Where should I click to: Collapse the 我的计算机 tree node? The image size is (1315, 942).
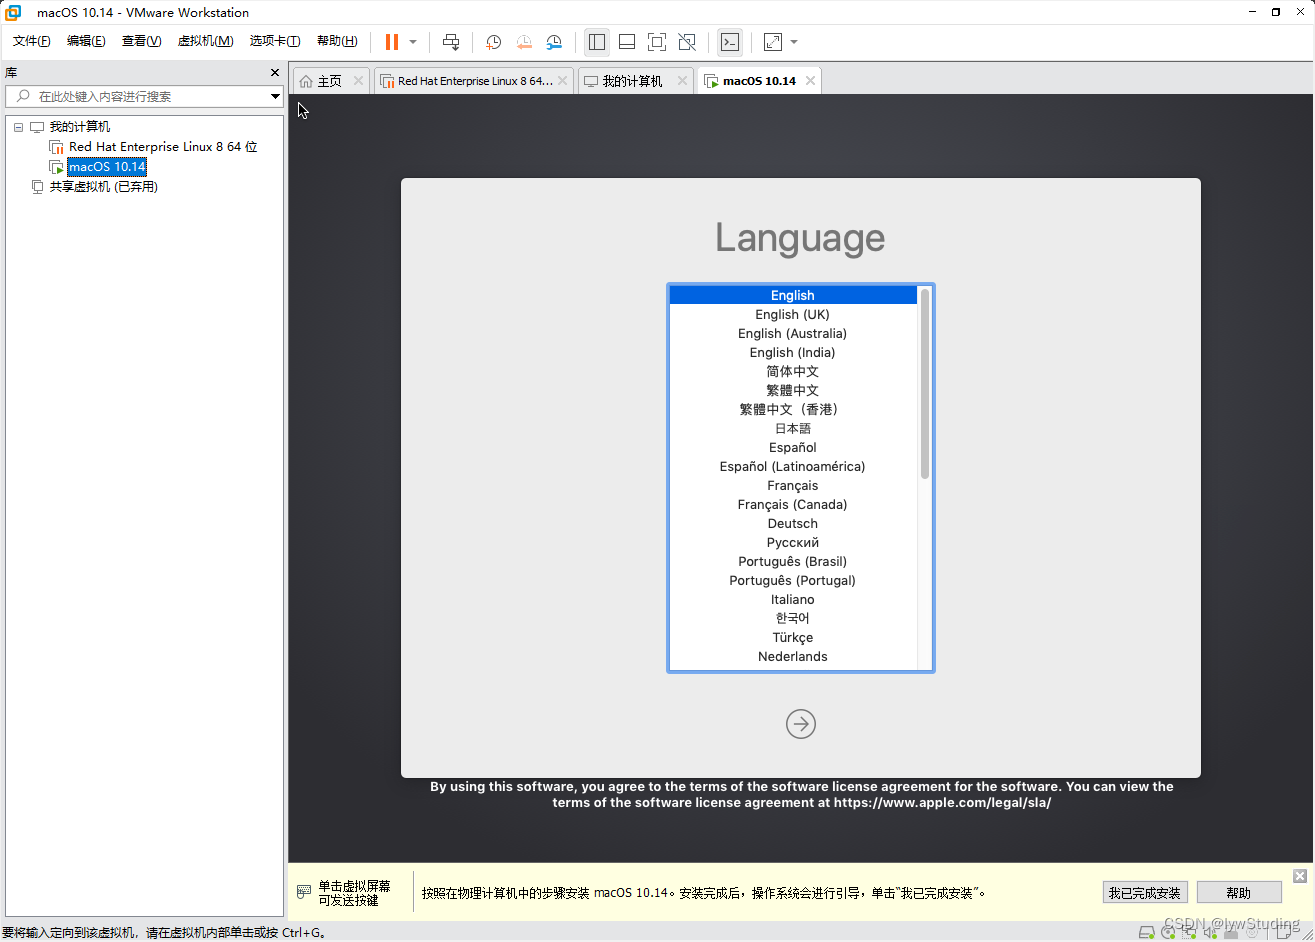point(18,127)
